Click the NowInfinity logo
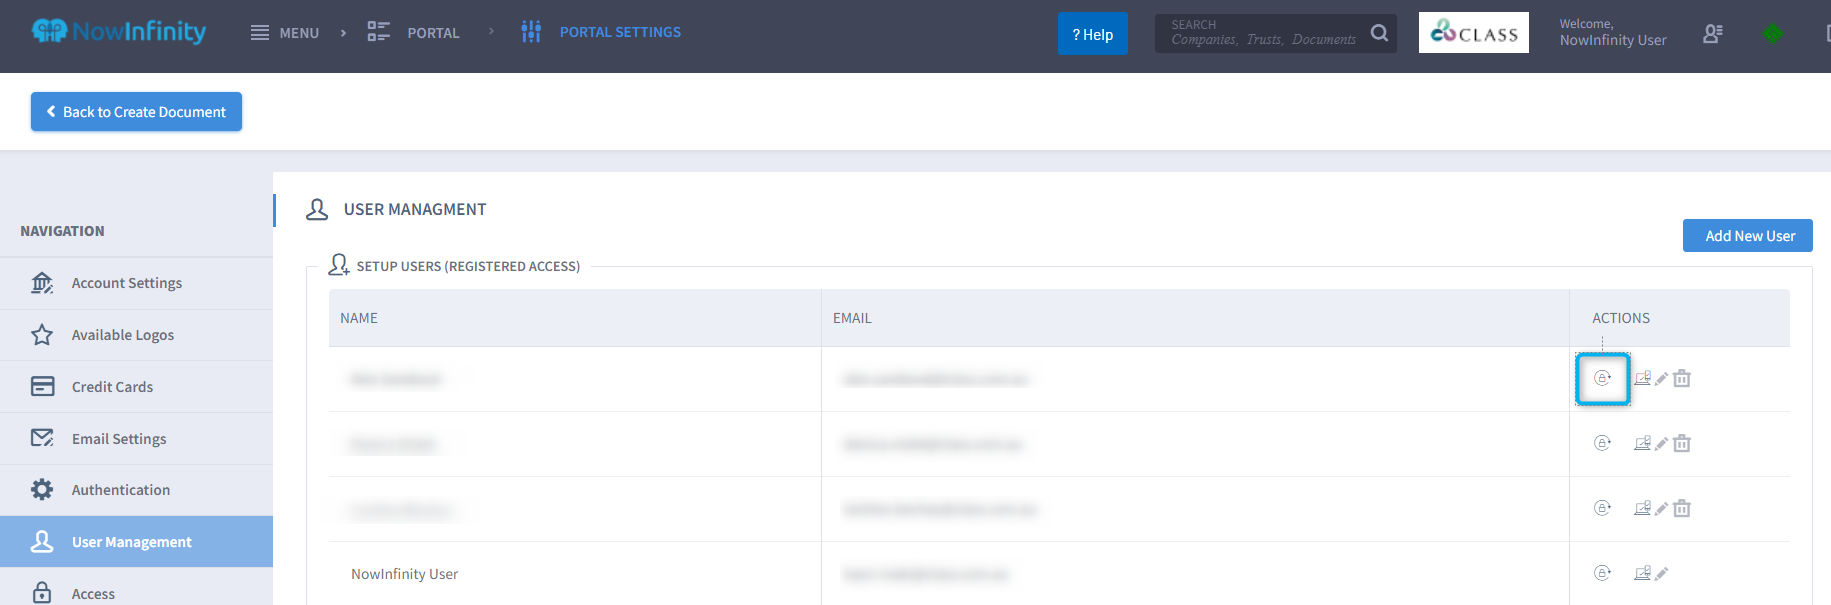This screenshot has width=1831, height=605. 118,32
